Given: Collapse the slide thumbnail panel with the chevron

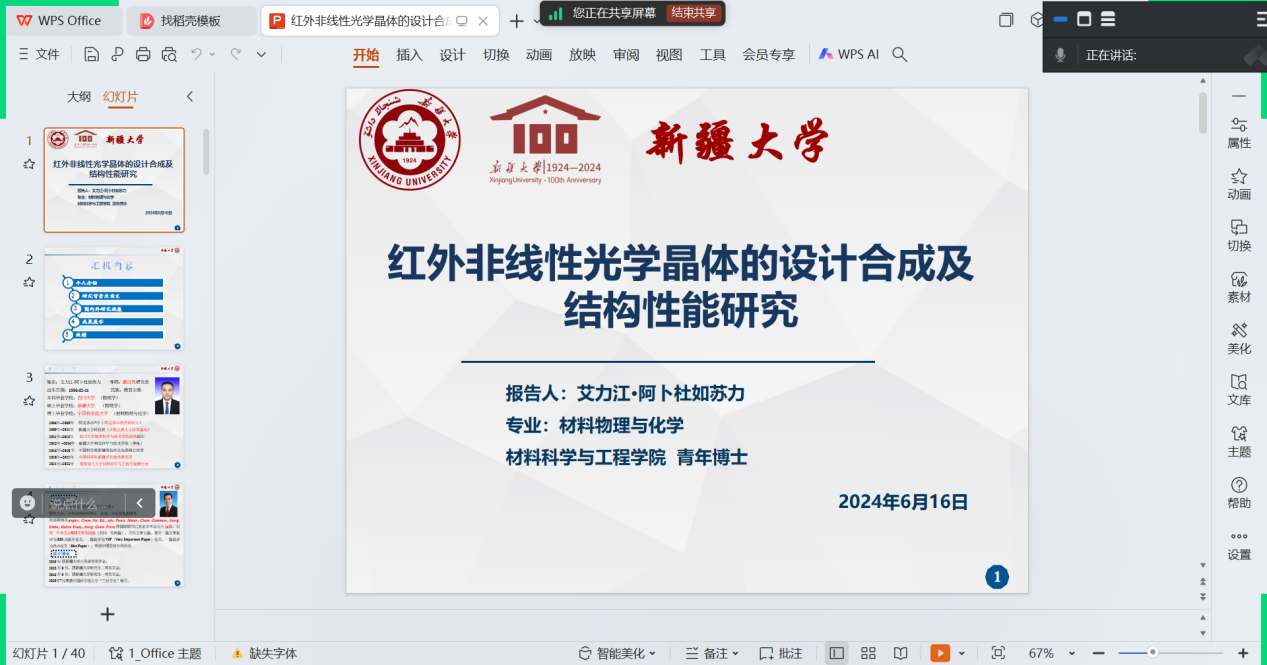Looking at the screenshot, I should [190, 97].
